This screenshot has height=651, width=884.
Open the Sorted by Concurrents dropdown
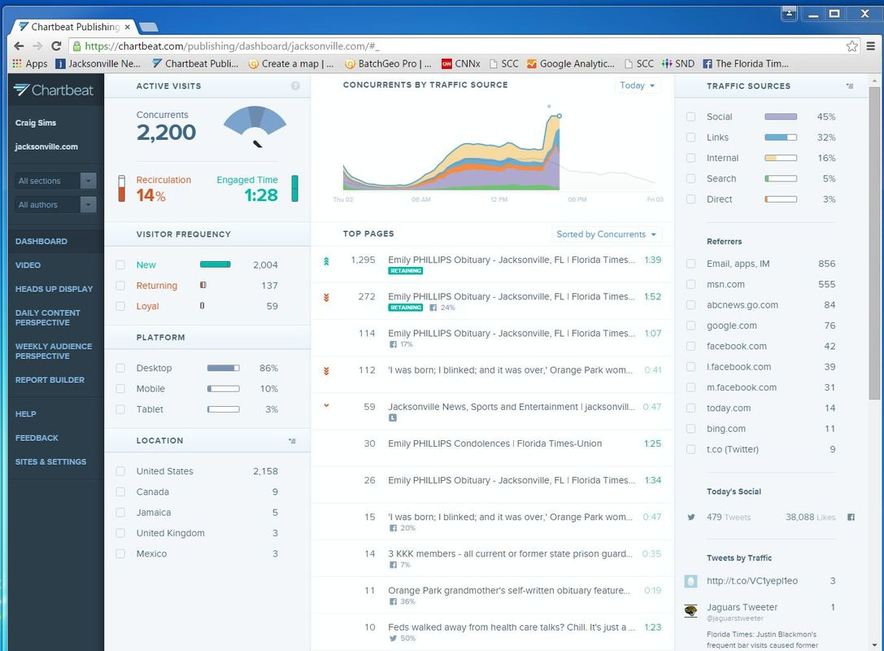pyautogui.click(x=606, y=234)
